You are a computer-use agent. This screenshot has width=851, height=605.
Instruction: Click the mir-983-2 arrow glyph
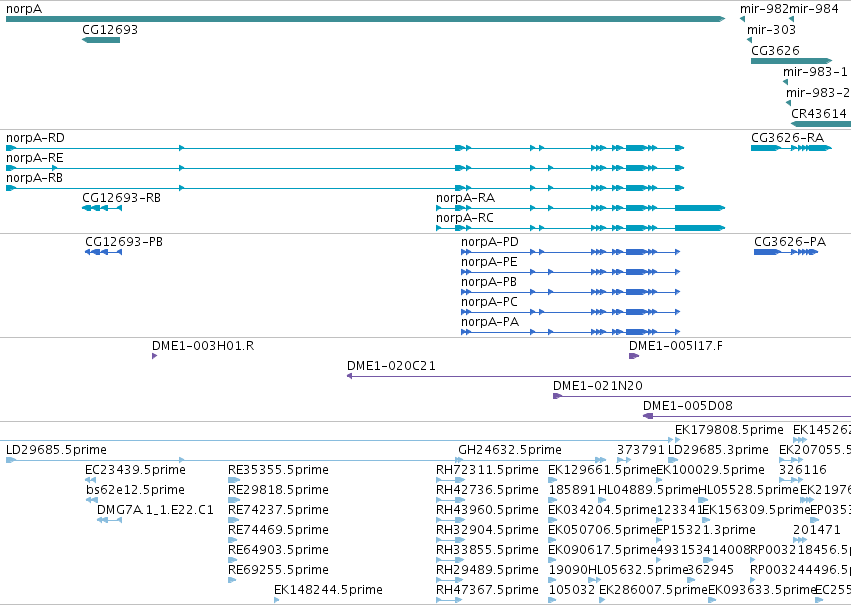point(789,103)
